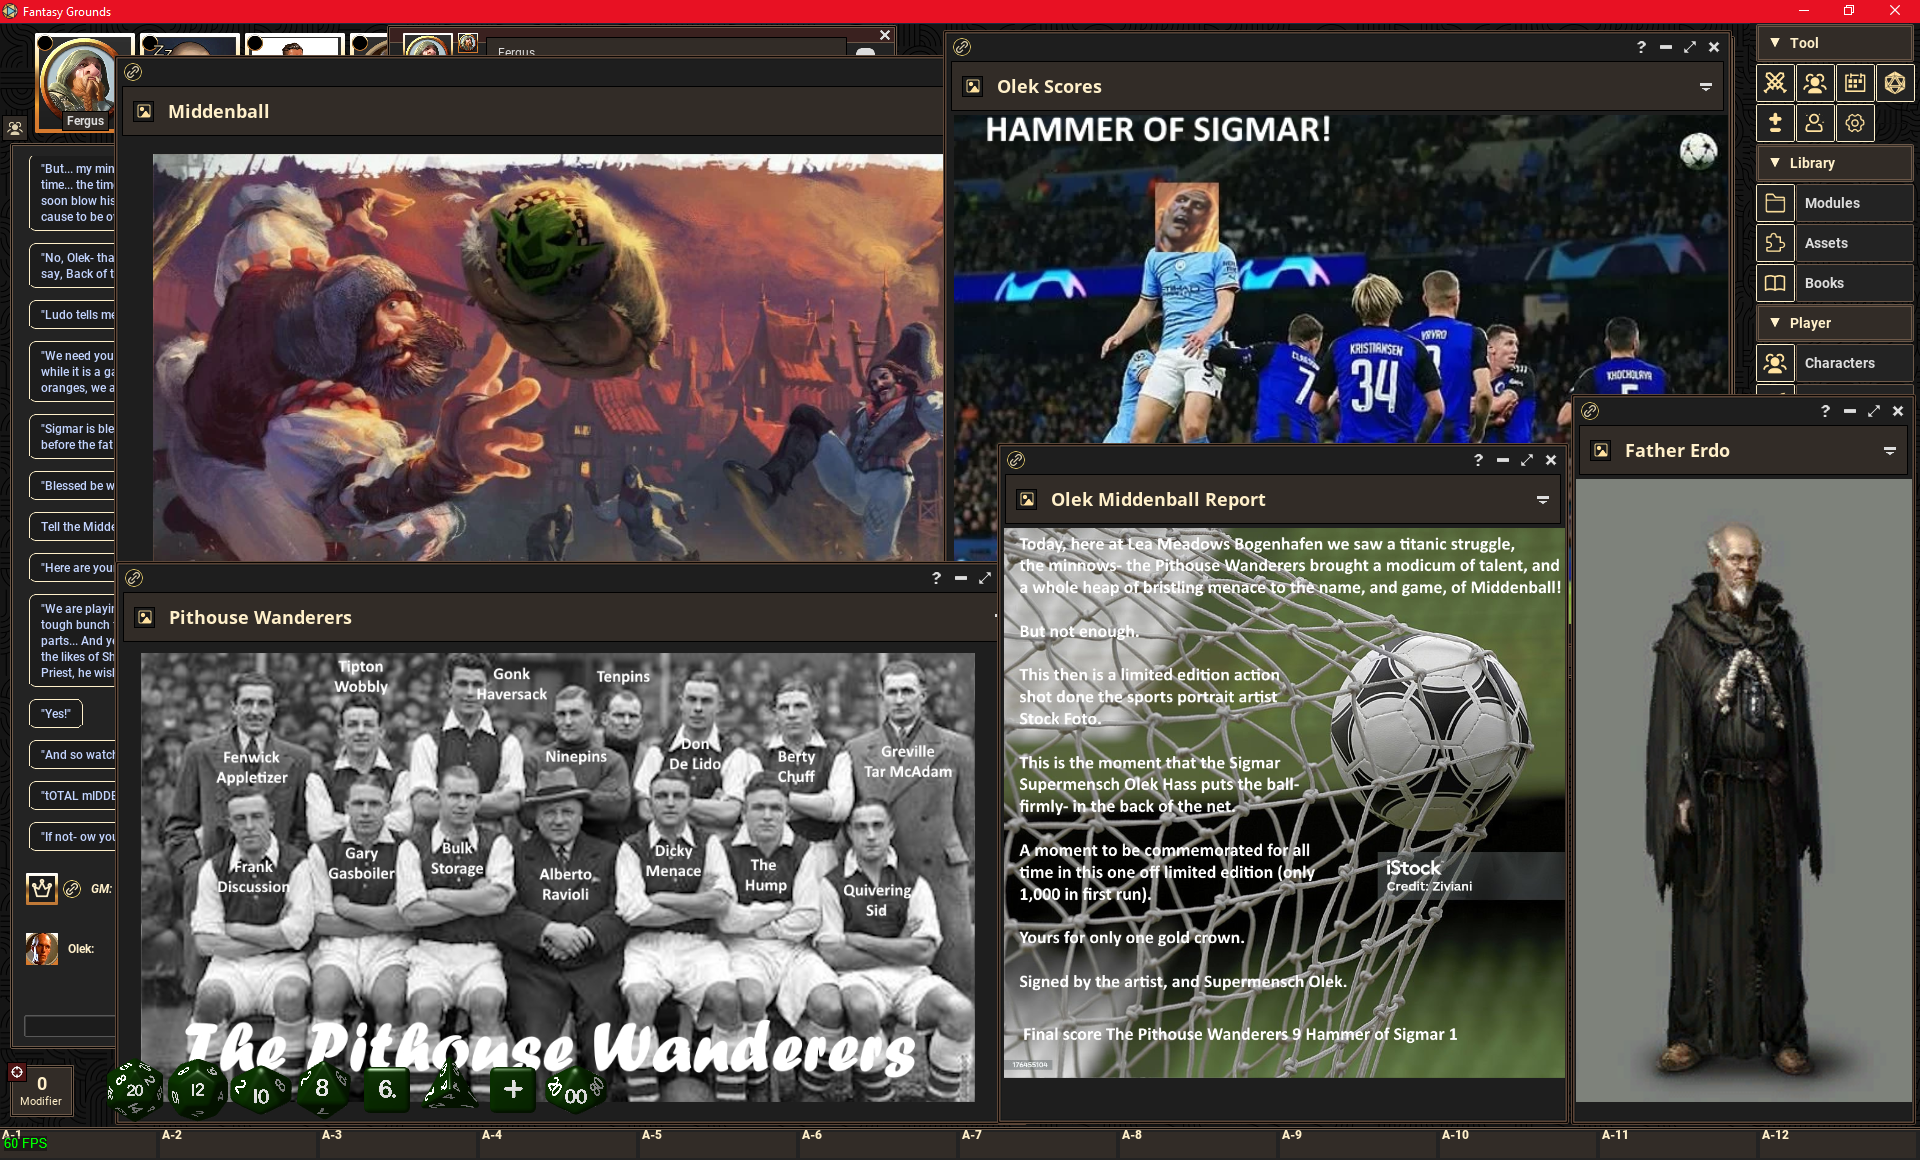This screenshot has height=1160, width=1920.
Task: Click the image icon next to Pithouse Wanderers title
Action: [x=145, y=617]
